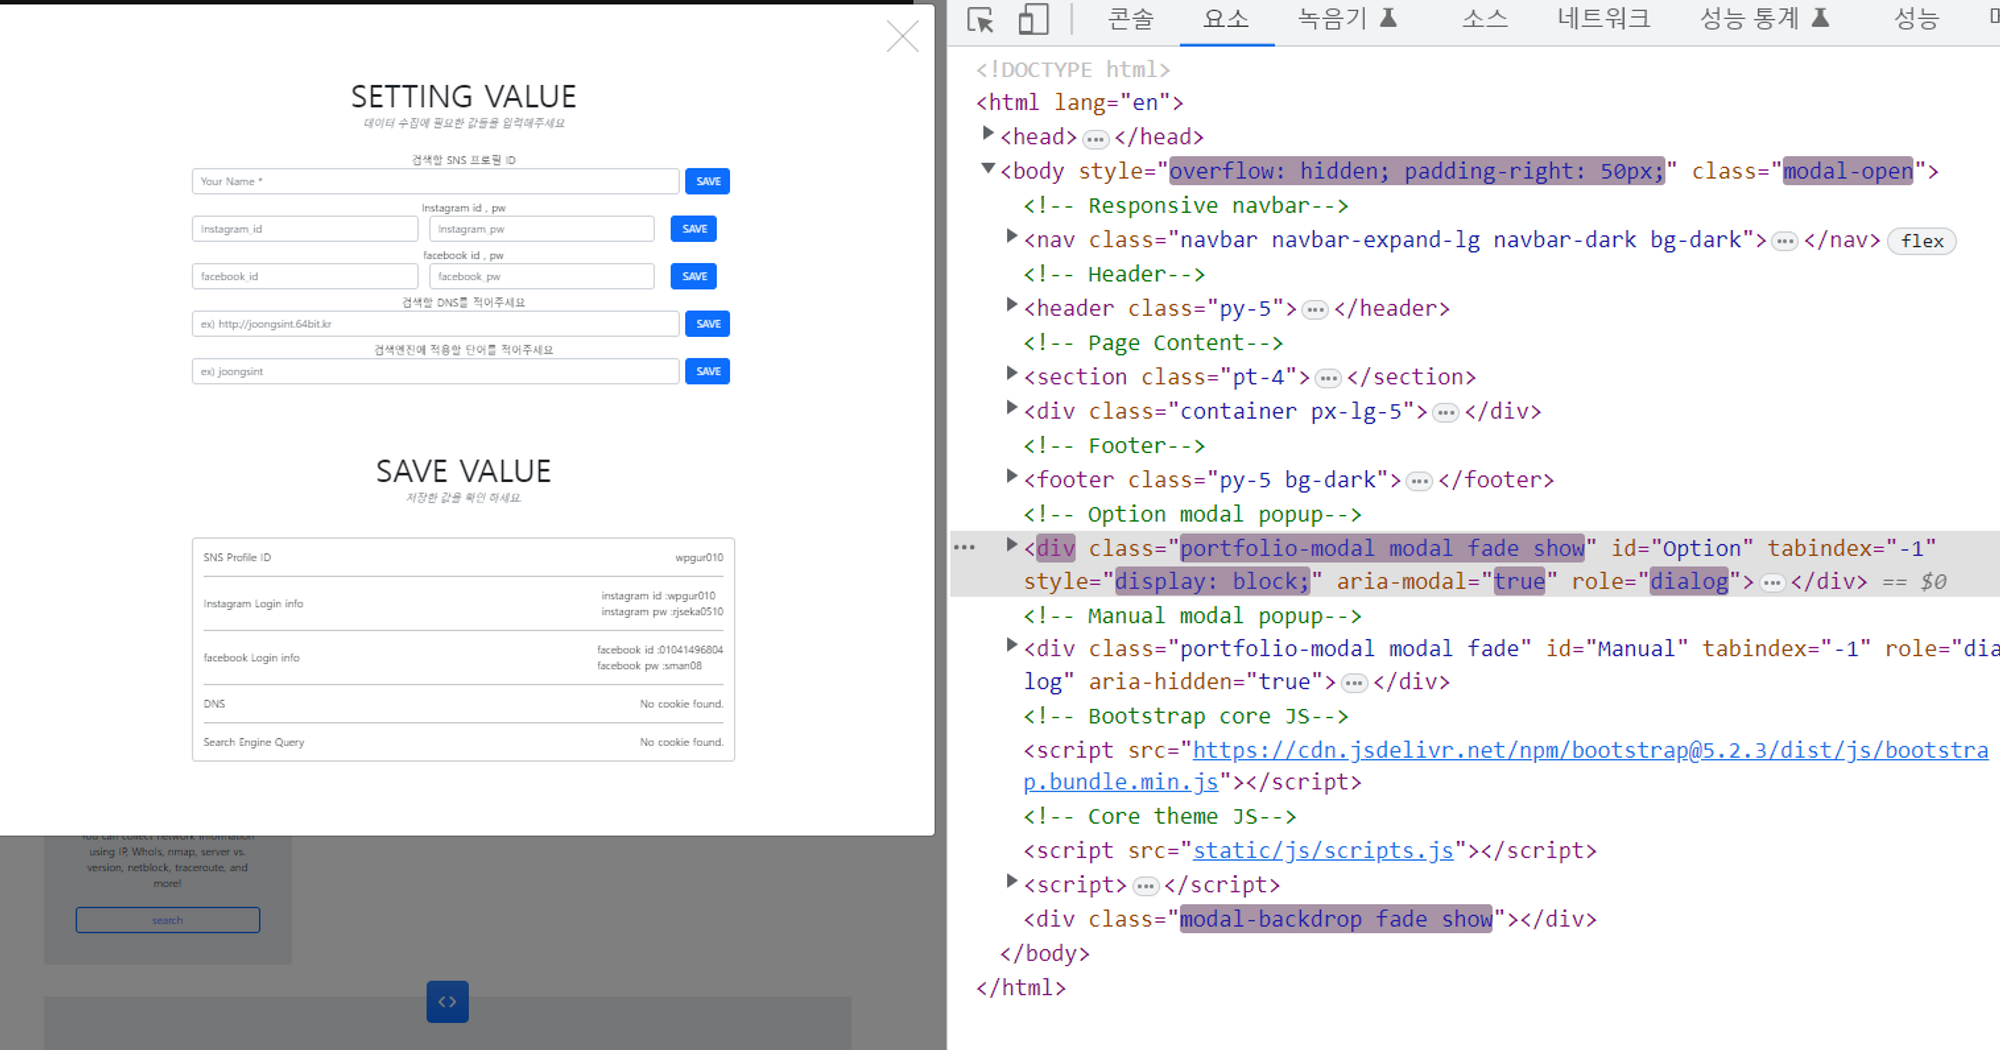
Task: Click ellipsis inside footer element
Action: point(1419,482)
